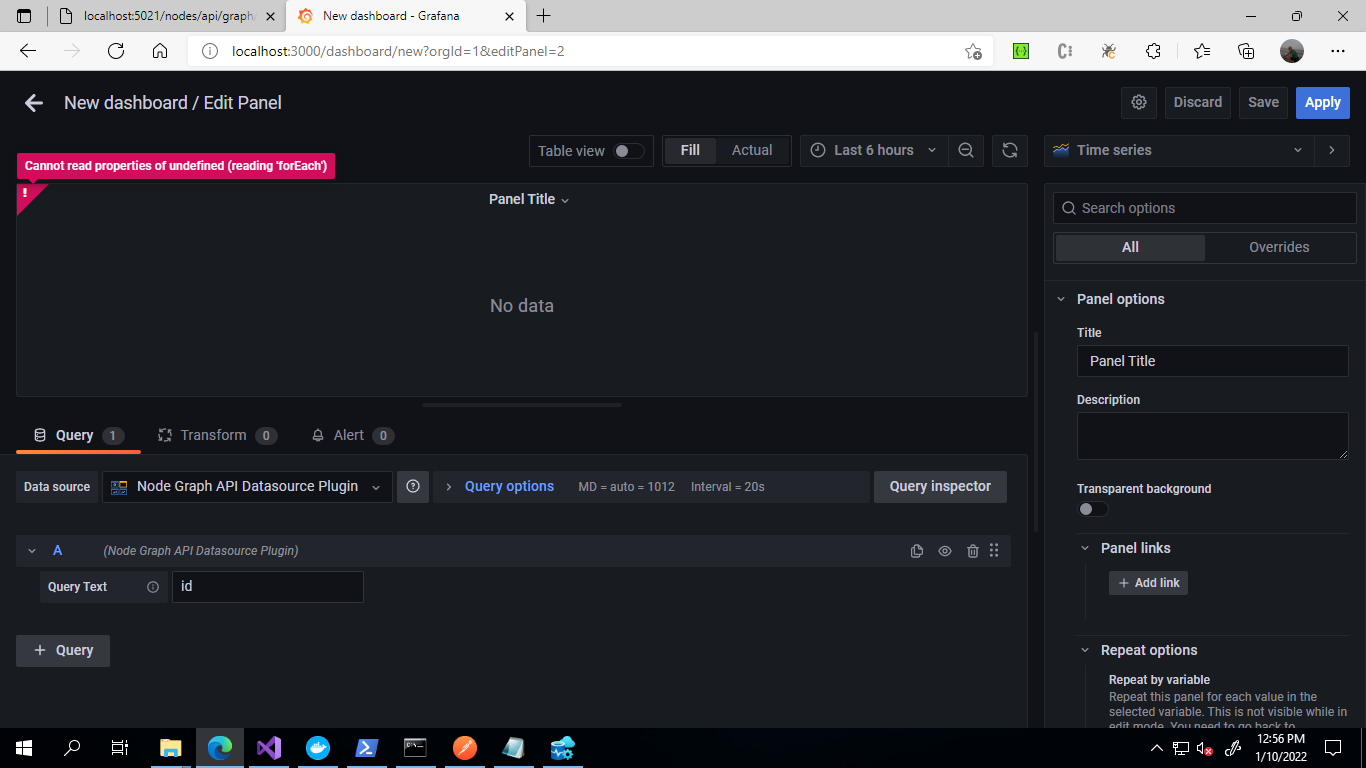Open the Time series visualization picker
The image size is (1366, 768).
[1179, 150]
